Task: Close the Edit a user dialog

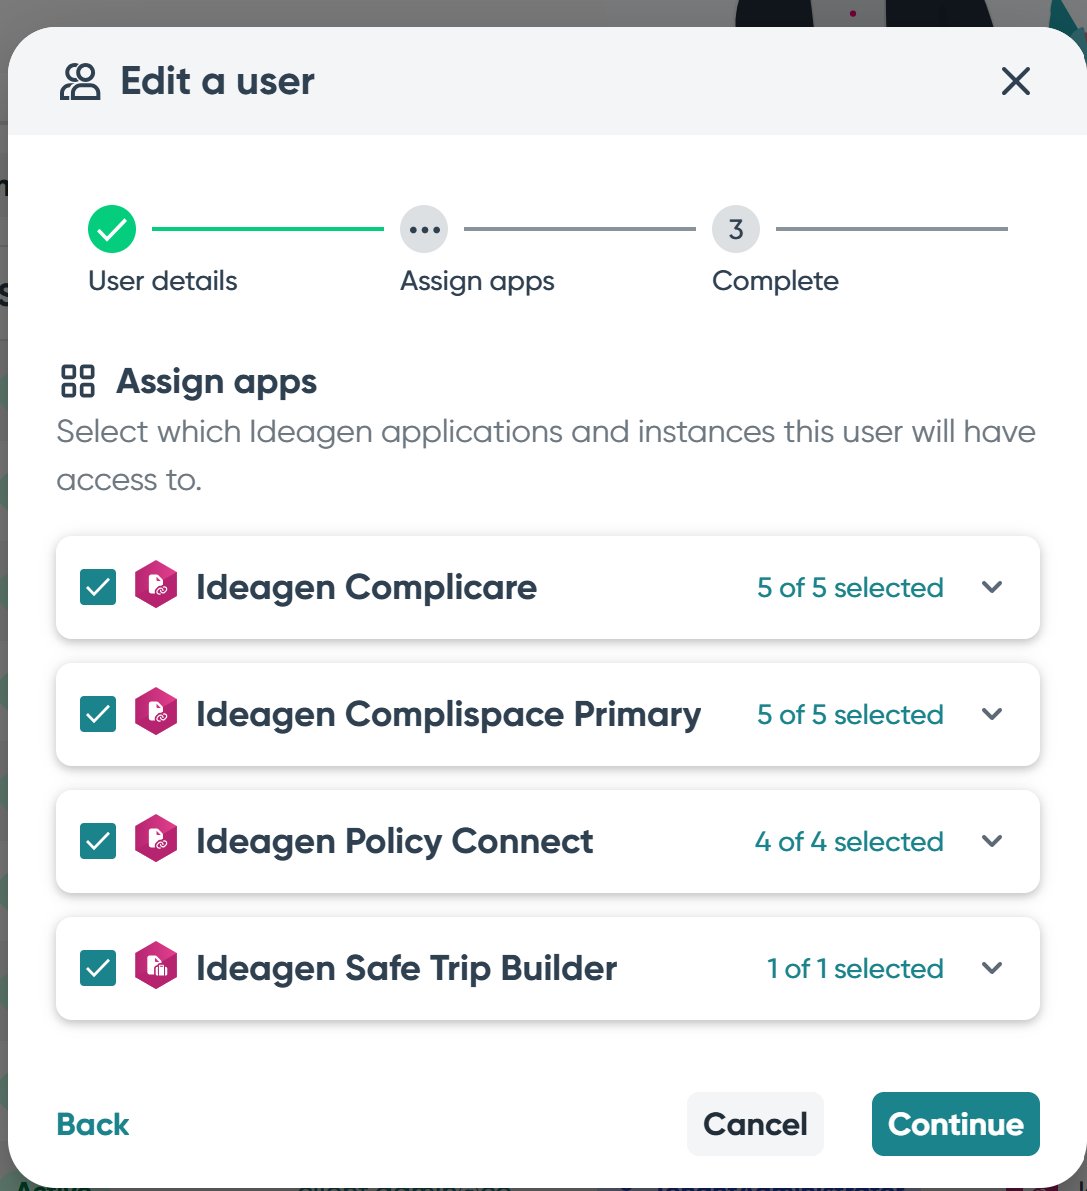Action: (x=1015, y=81)
